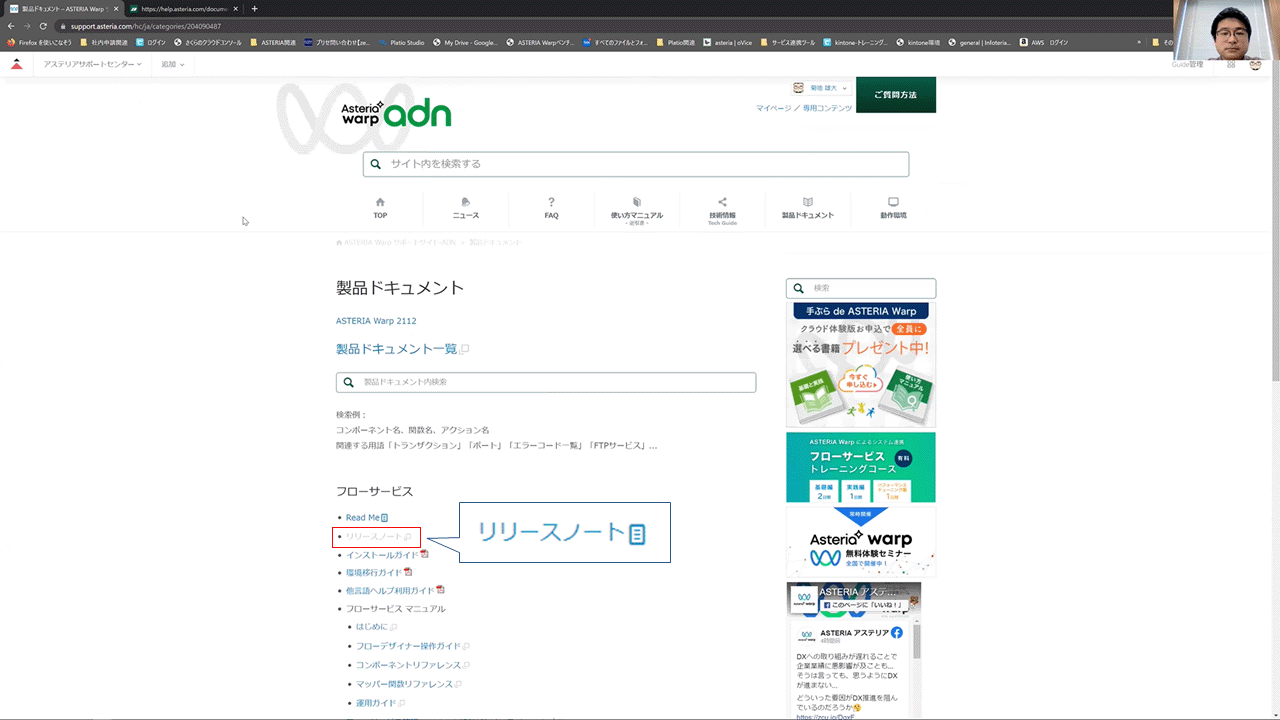Open 製品ドキュメント navigation item

808,208
